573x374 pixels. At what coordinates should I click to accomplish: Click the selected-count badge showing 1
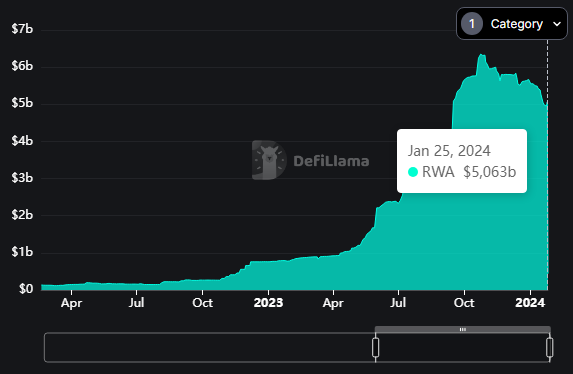[472, 24]
